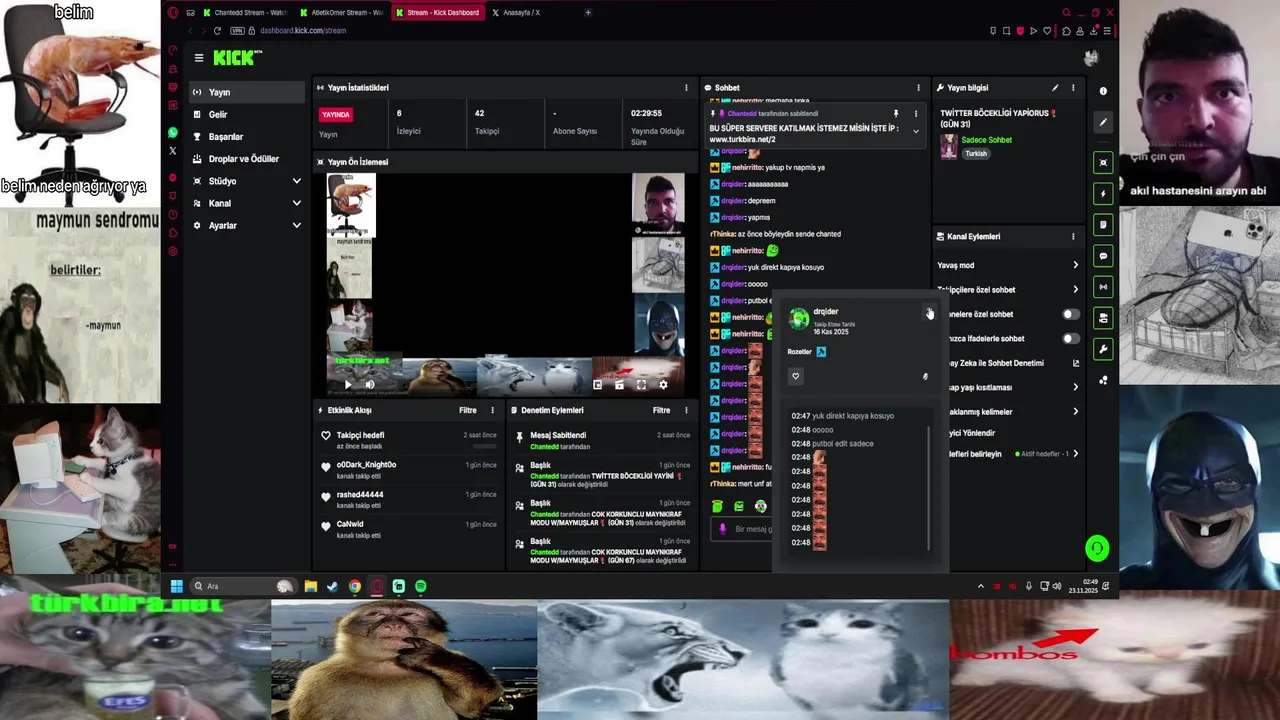
Task: Open Filtre in Denetim Eylemleri
Action: (x=662, y=410)
